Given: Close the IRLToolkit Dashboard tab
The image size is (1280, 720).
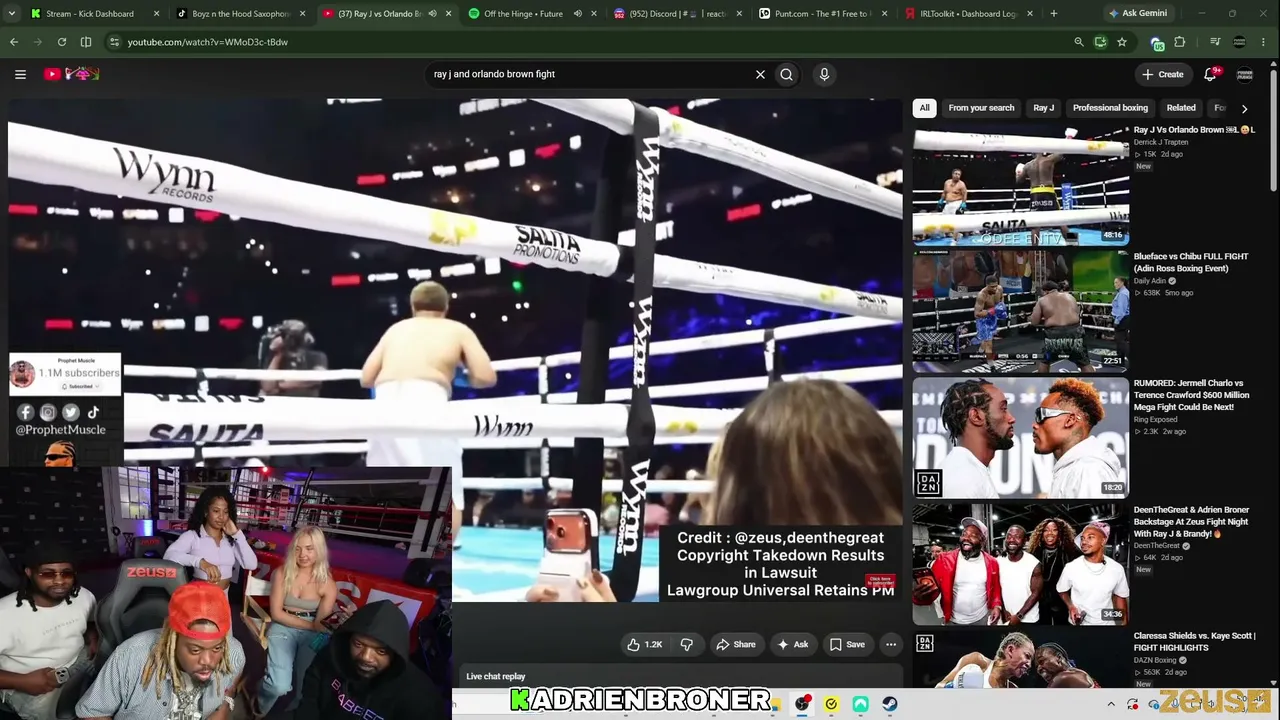Looking at the screenshot, I should click(1031, 14).
